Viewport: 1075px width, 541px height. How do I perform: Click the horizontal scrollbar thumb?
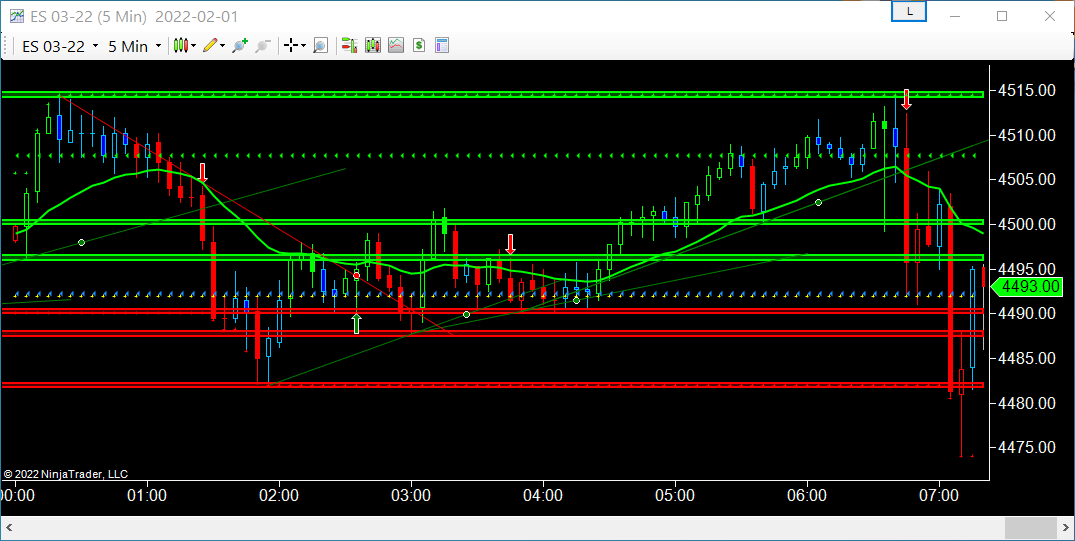tap(1030, 528)
